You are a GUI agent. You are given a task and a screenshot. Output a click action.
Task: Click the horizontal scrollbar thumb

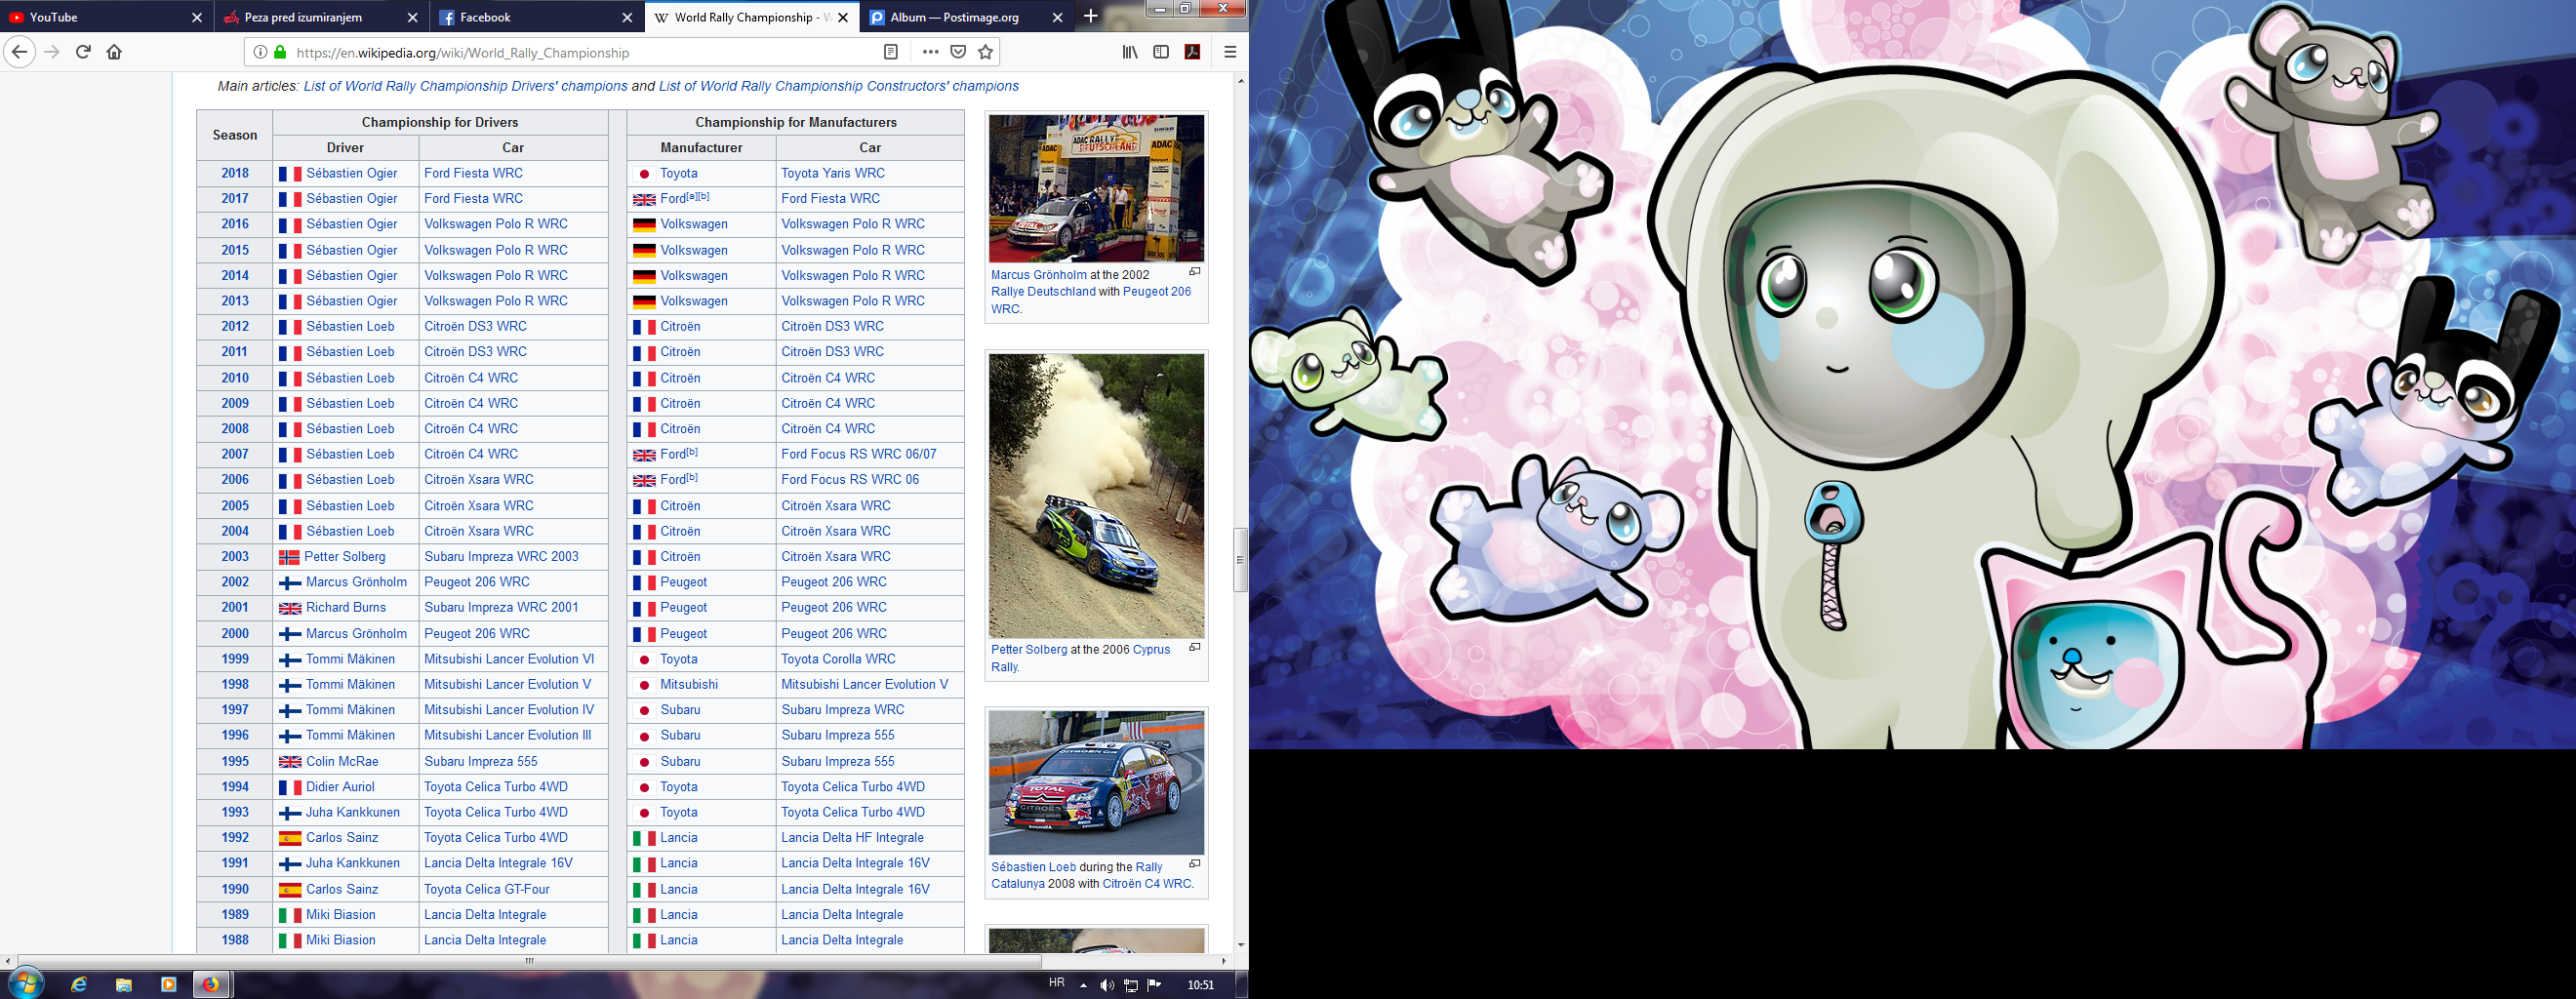[x=530, y=961]
